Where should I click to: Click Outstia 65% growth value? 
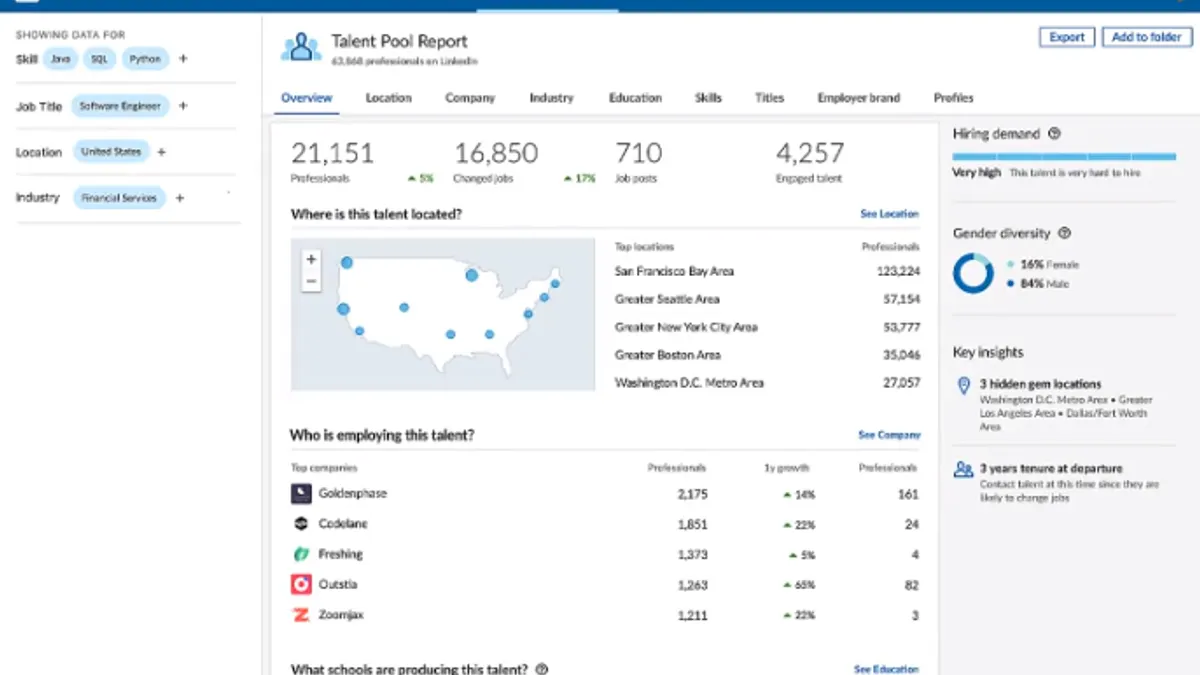click(x=800, y=585)
